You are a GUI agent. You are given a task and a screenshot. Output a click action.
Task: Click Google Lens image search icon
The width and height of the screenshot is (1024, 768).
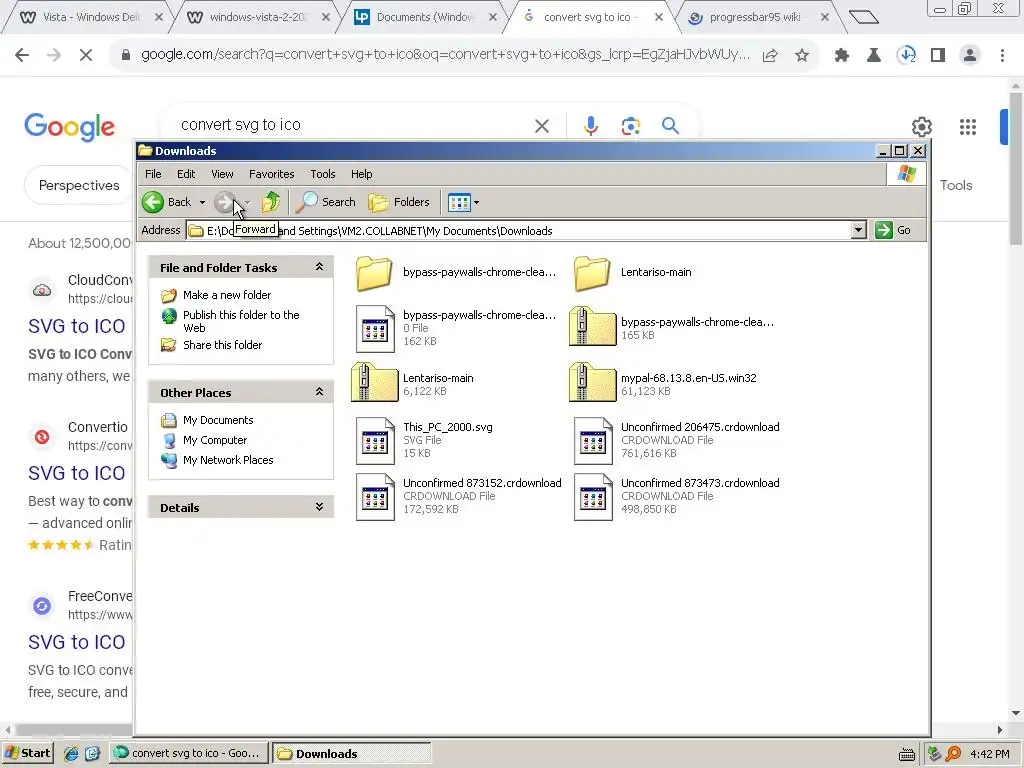[x=630, y=125]
